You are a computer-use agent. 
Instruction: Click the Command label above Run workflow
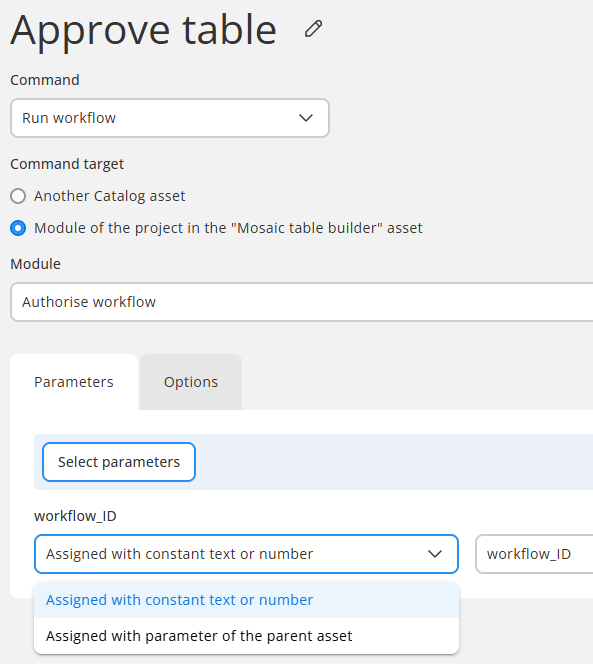45,80
